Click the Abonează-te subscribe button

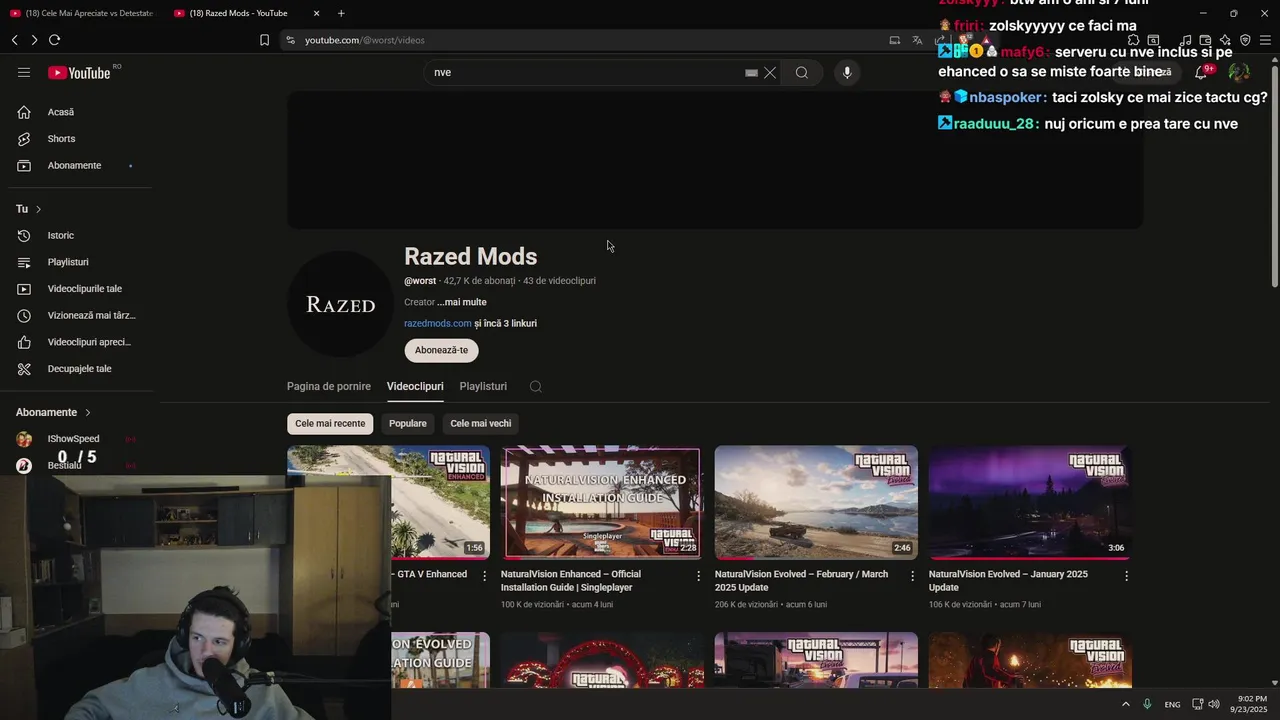pos(441,350)
